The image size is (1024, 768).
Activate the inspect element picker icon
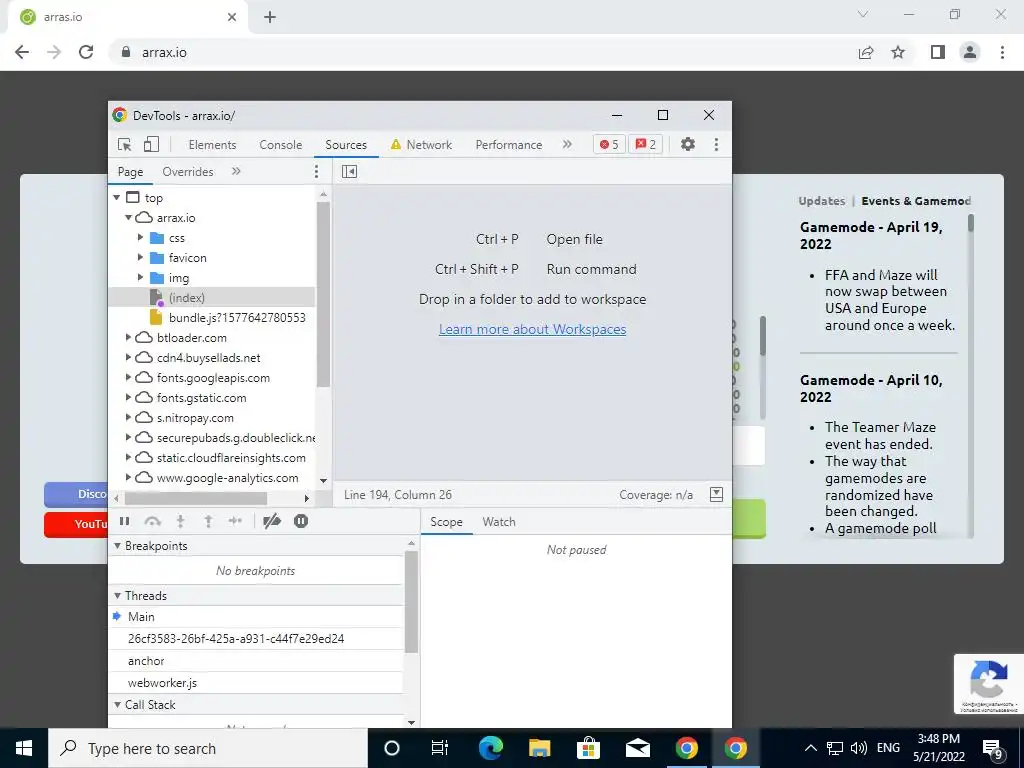(x=125, y=144)
